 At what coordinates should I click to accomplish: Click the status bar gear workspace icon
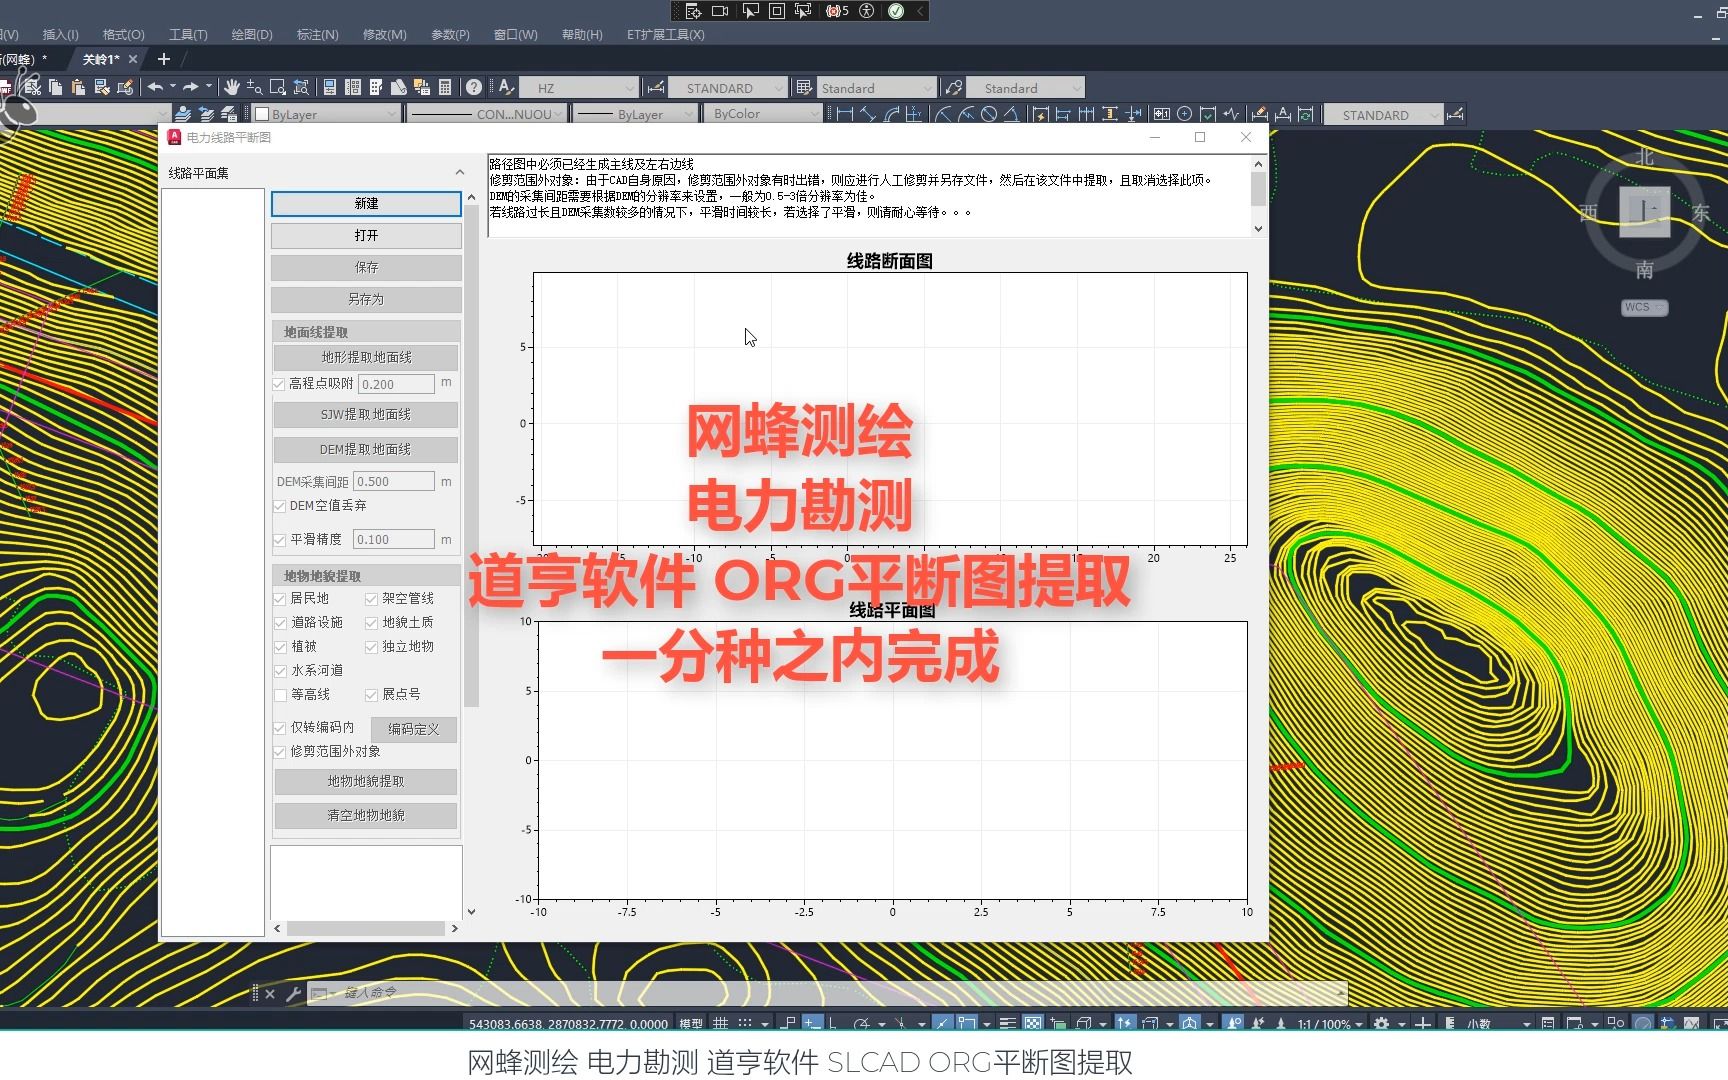[1381, 1023]
